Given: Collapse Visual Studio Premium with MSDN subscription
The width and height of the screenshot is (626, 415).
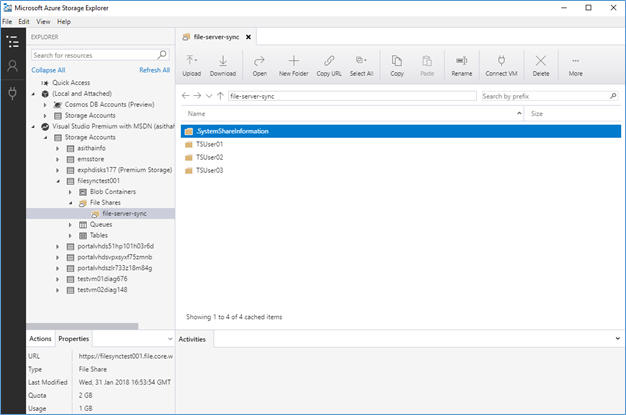Looking at the screenshot, I should coord(33,127).
